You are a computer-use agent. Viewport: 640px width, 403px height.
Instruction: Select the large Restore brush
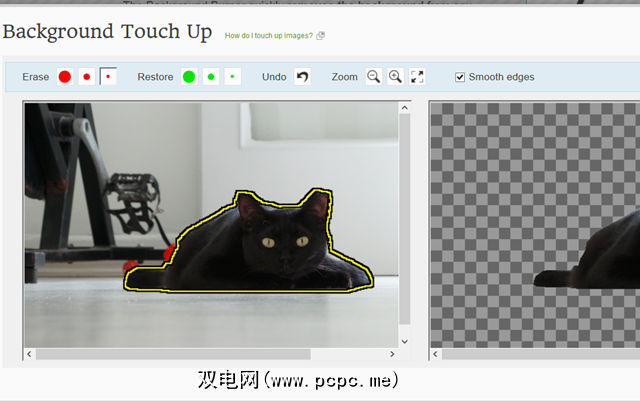pos(189,77)
